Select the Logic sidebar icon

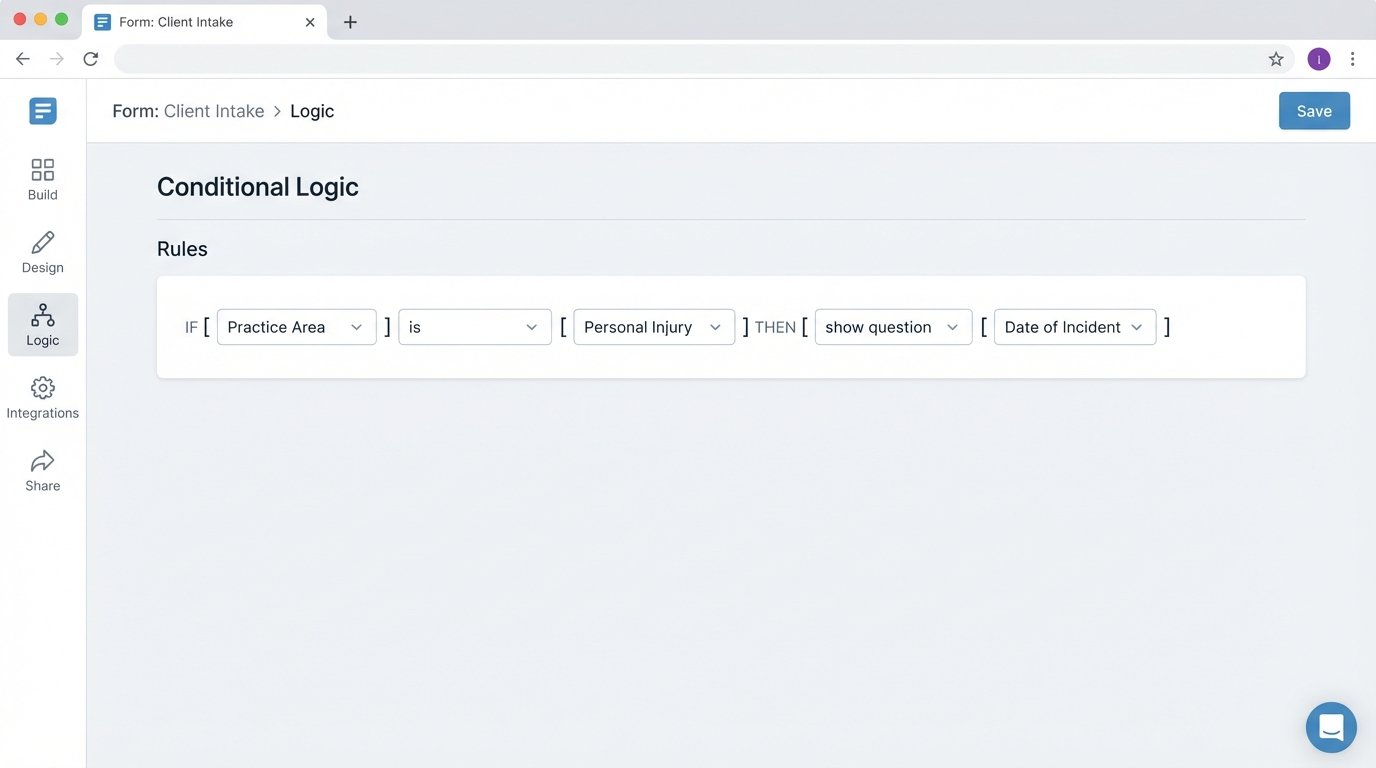42,324
